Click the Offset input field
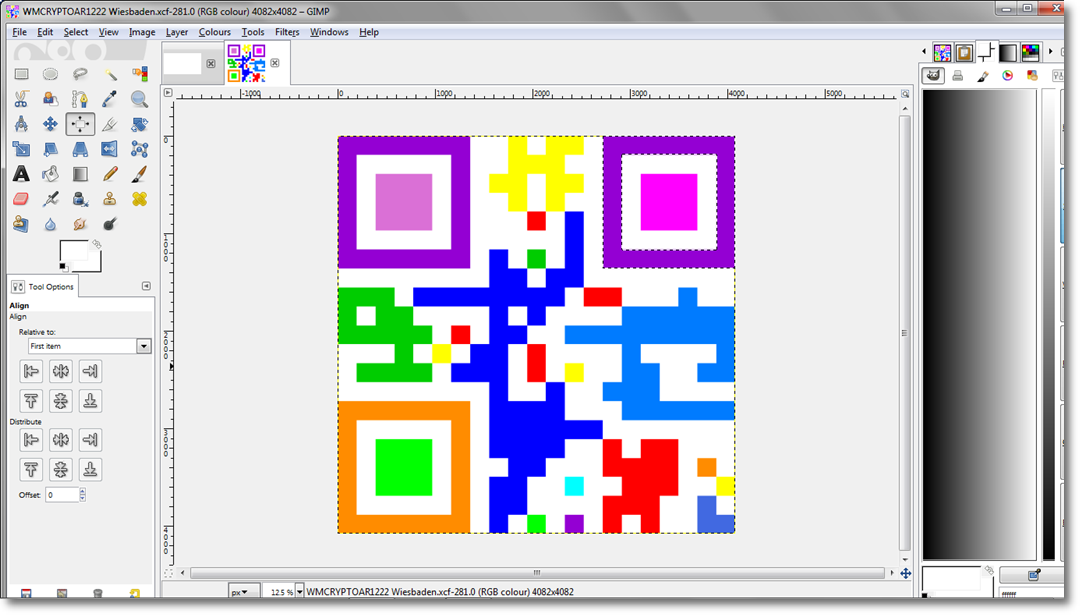This screenshot has width=1080, height=615. [62, 494]
